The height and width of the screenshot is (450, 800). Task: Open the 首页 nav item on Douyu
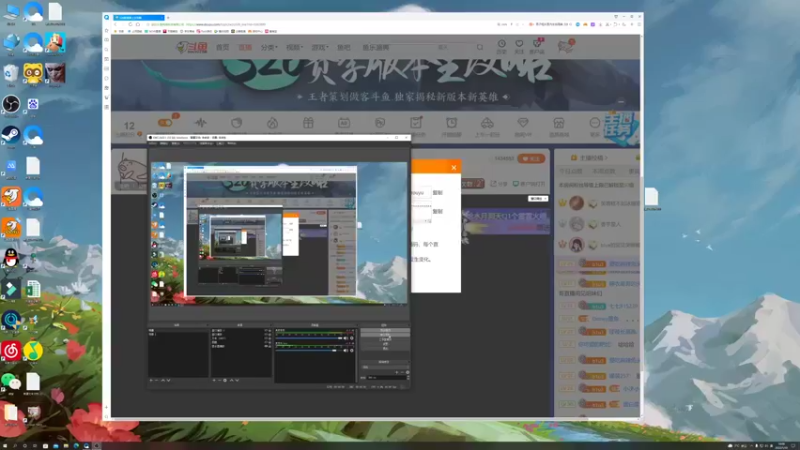(x=222, y=47)
